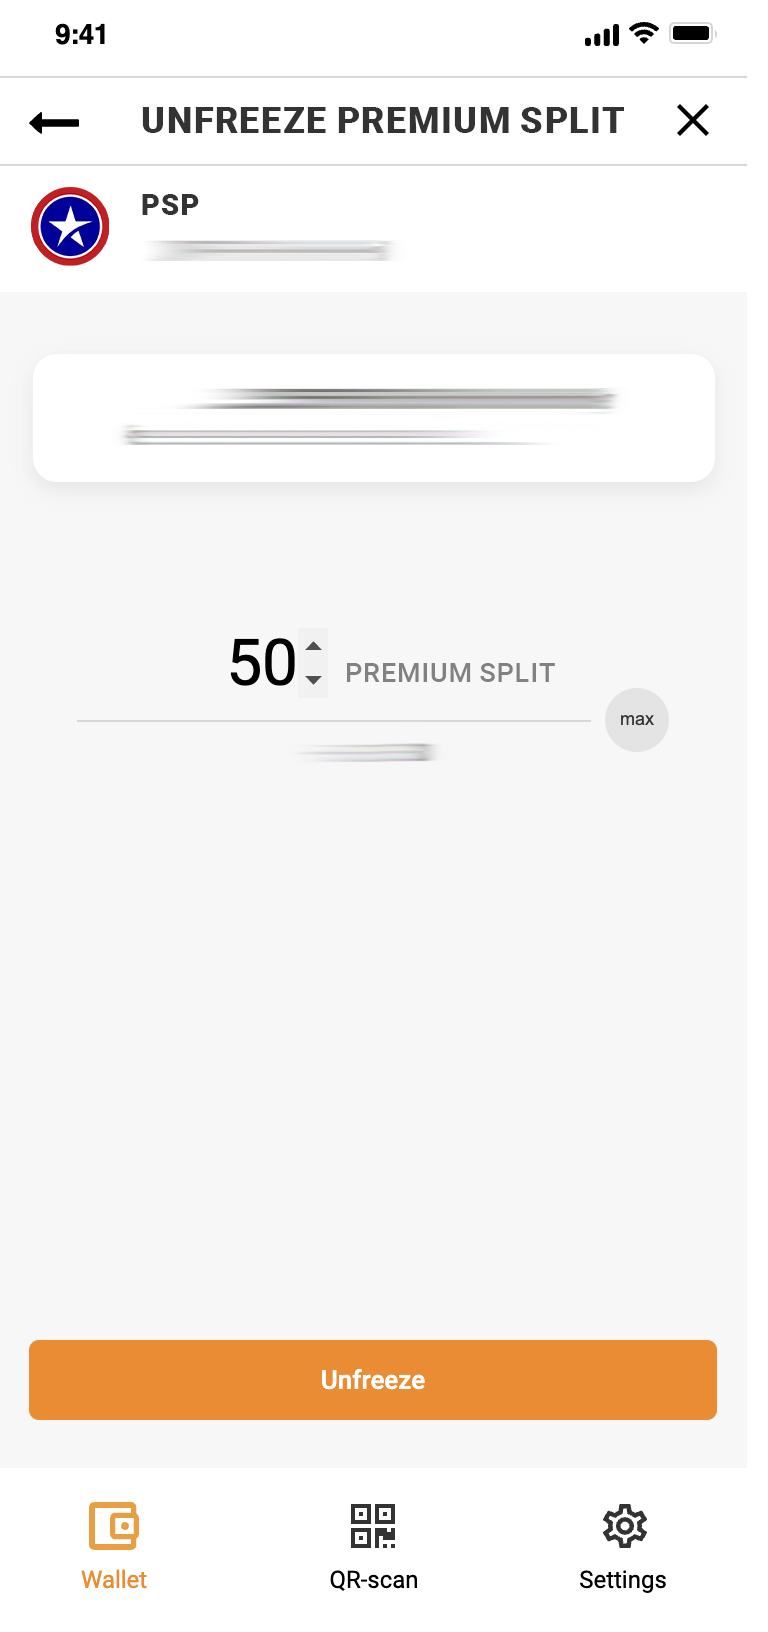Screen dimensions: 768x1632
Task: Increase amount with the up stepper arrow
Action: coord(313,646)
